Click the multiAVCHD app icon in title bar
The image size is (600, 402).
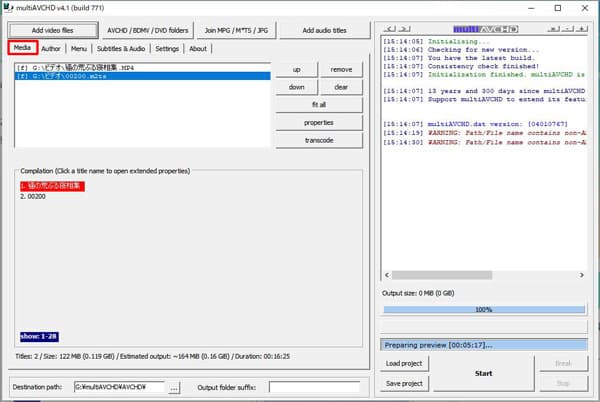9,8
